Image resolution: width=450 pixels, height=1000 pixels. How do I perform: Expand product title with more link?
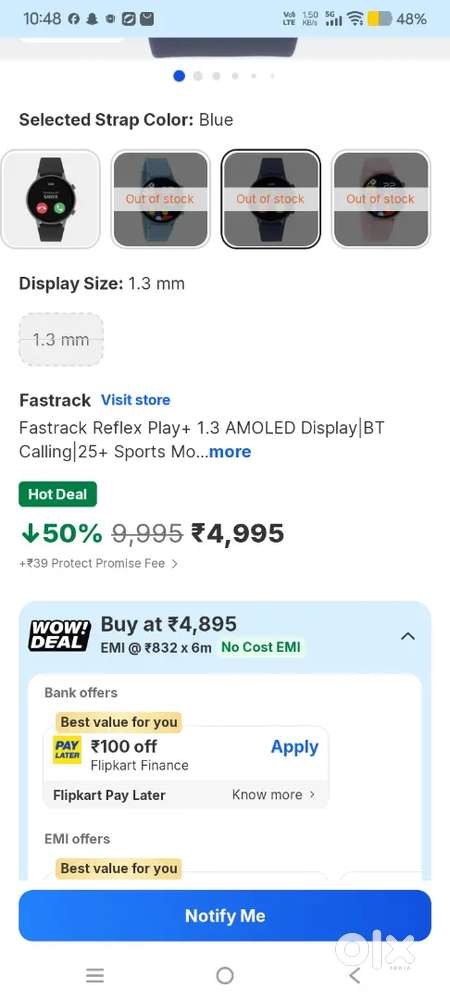click(230, 452)
